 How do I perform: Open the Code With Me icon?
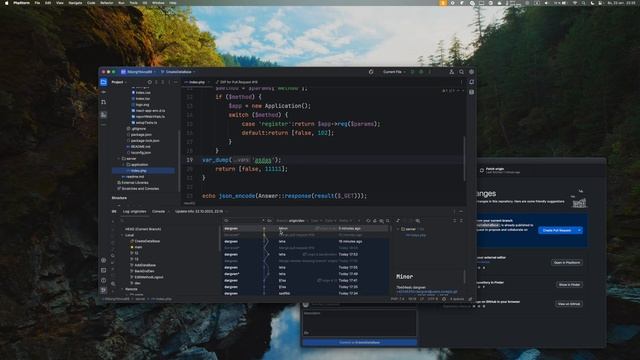point(451,72)
